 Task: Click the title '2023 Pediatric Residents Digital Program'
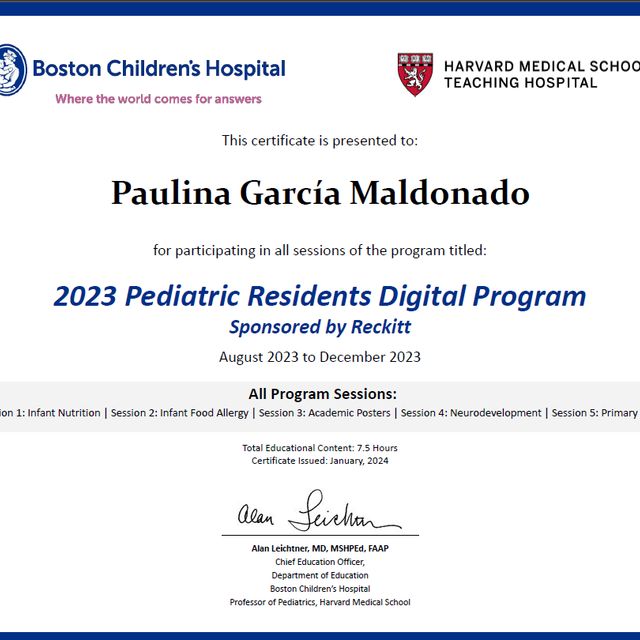click(x=320, y=296)
